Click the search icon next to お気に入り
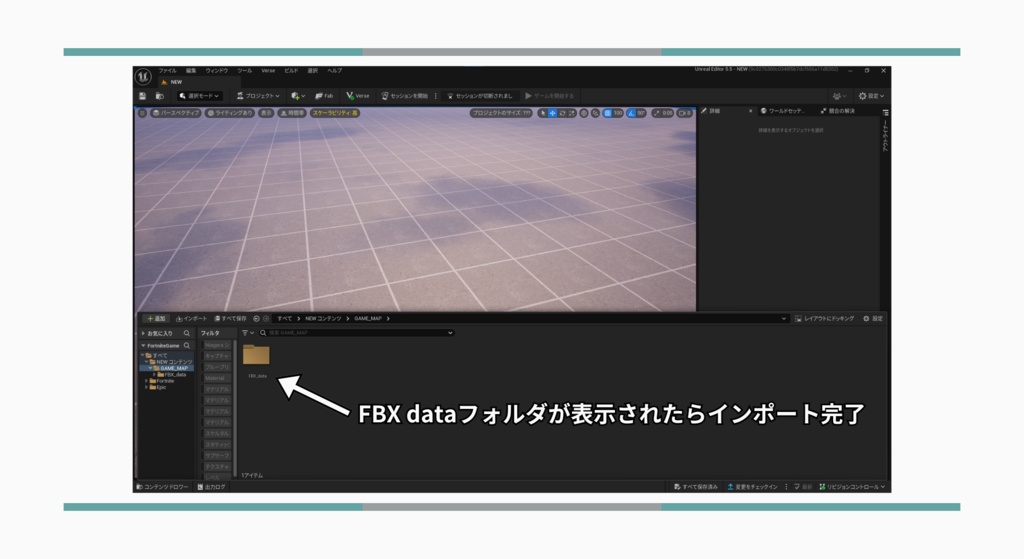The height and width of the screenshot is (559, 1024). click(187, 333)
